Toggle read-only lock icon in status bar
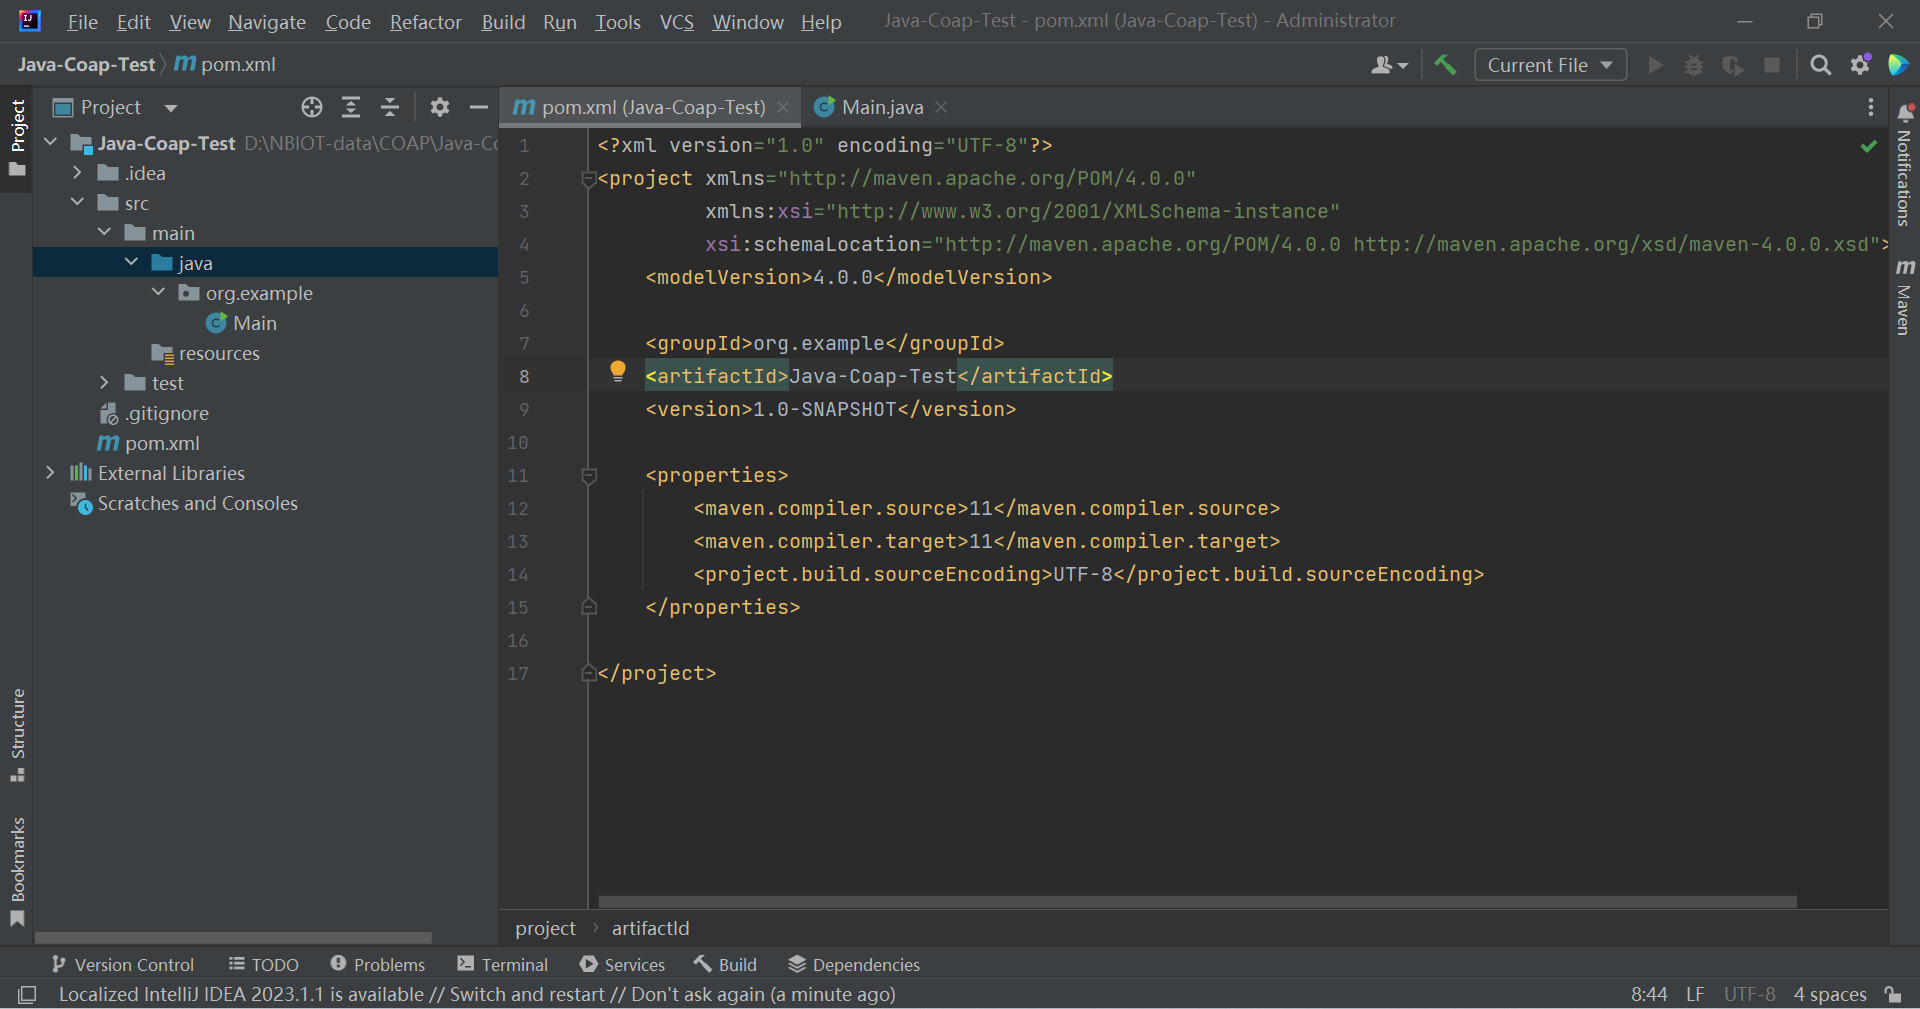1920x1009 pixels. click(1893, 994)
